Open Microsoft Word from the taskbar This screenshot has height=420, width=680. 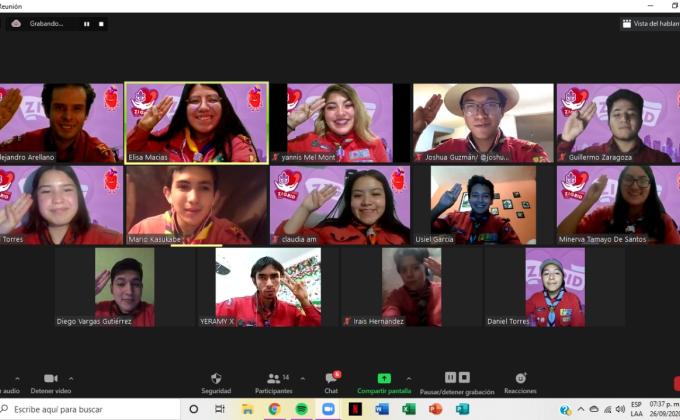coord(382,409)
